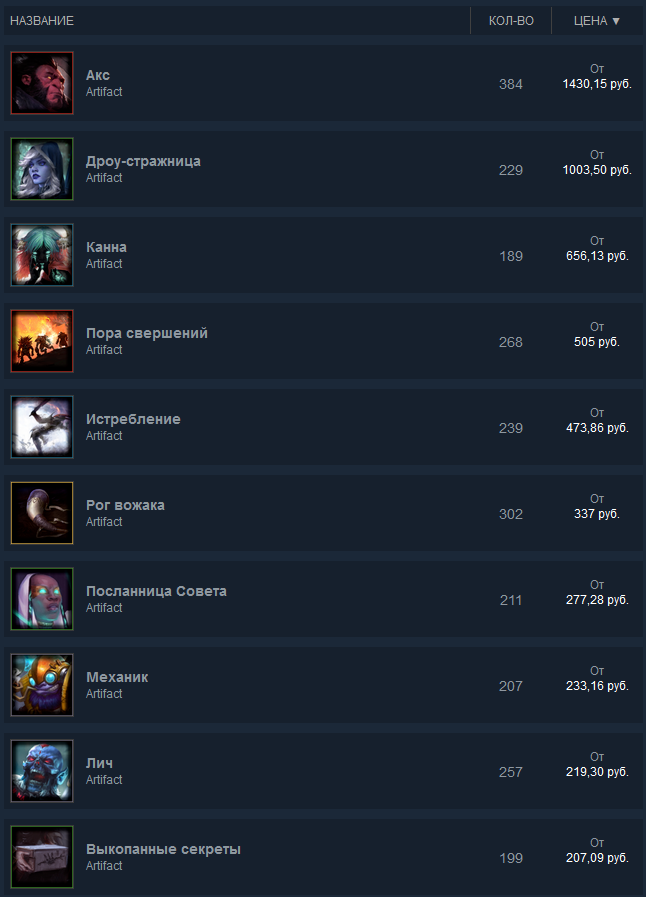
Task: Click the Канна card artwork
Action: pyautogui.click(x=42, y=255)
